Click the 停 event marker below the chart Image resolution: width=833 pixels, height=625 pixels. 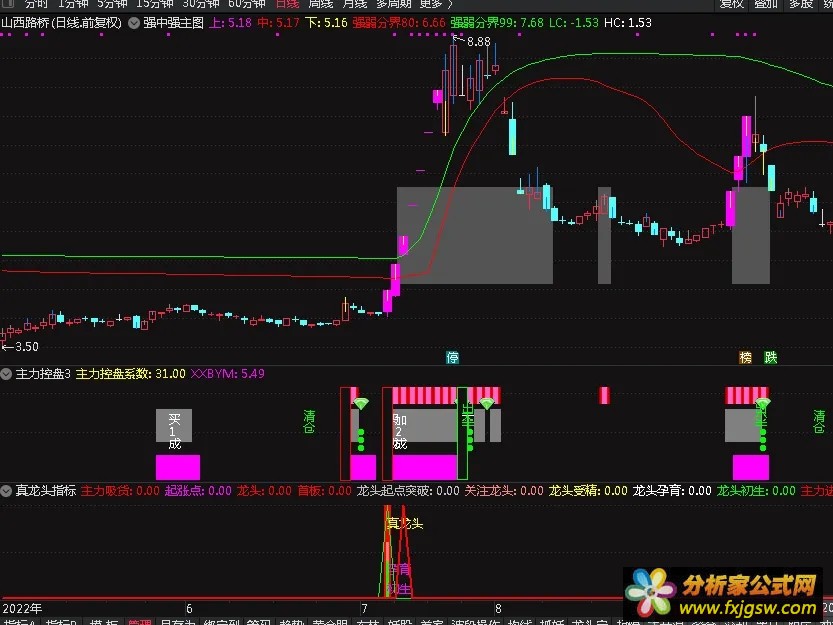click(x=452, y=358)
